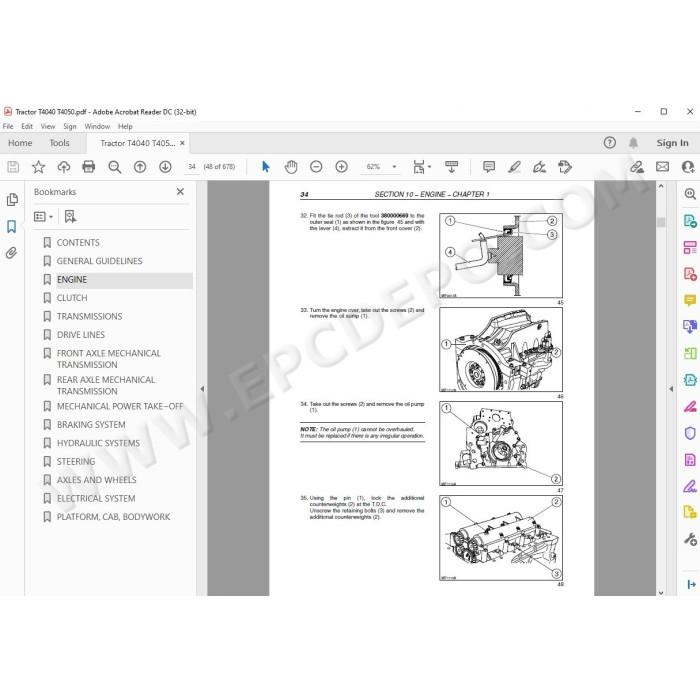Open attachments paperclip panel
Screen dimensions: 700x700
coord(12,253)
